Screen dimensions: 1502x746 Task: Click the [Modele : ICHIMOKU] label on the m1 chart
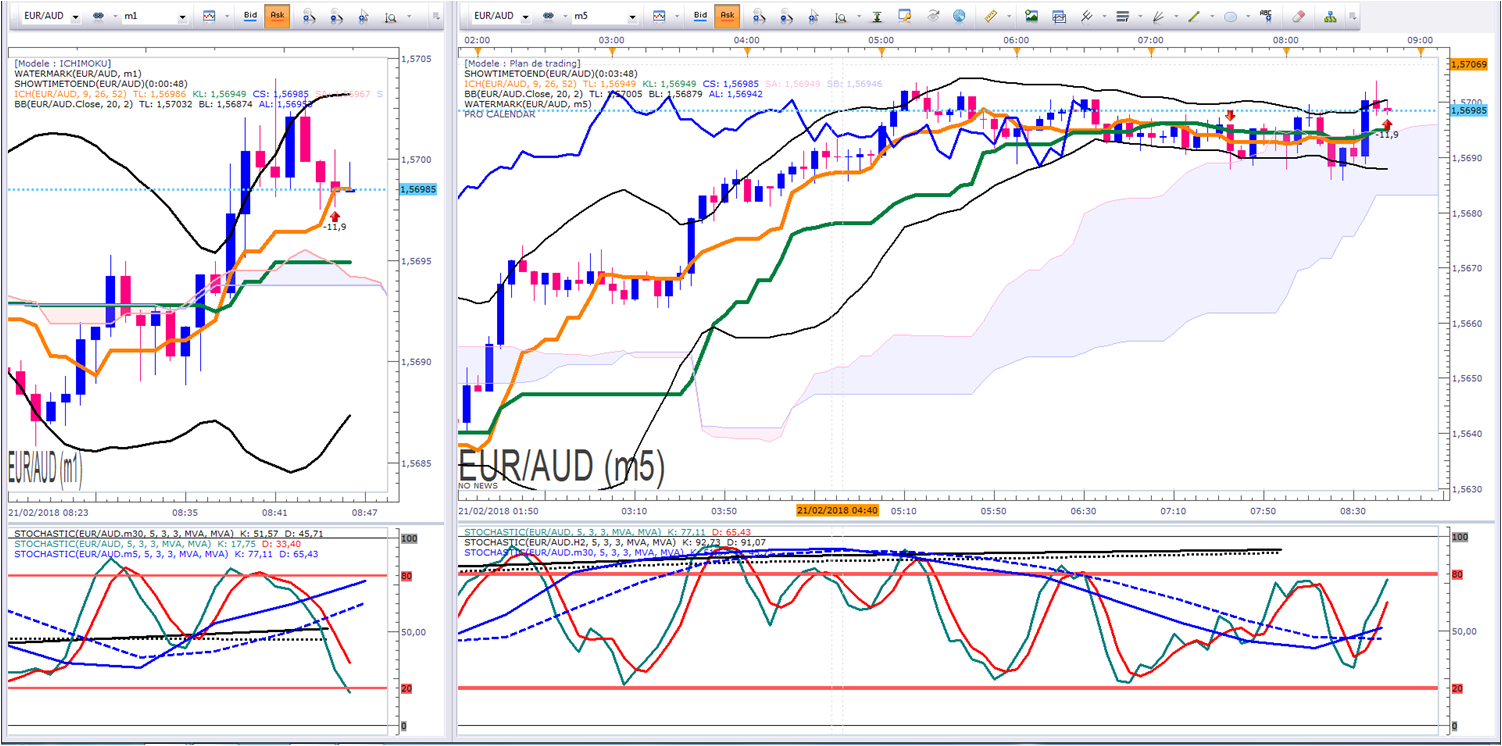tap(63, 63)
